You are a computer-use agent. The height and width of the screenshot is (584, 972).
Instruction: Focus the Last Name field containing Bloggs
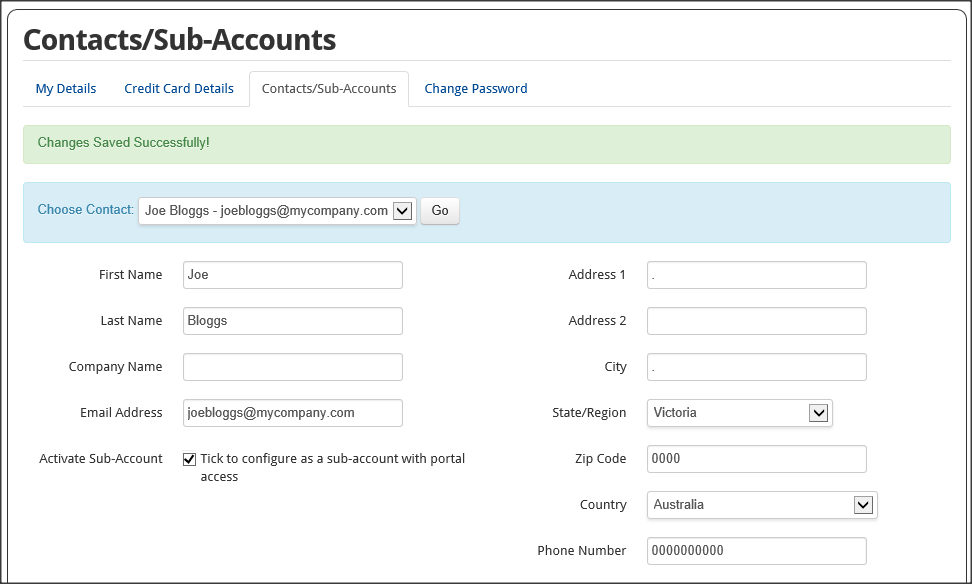click(x=293, y=321)
